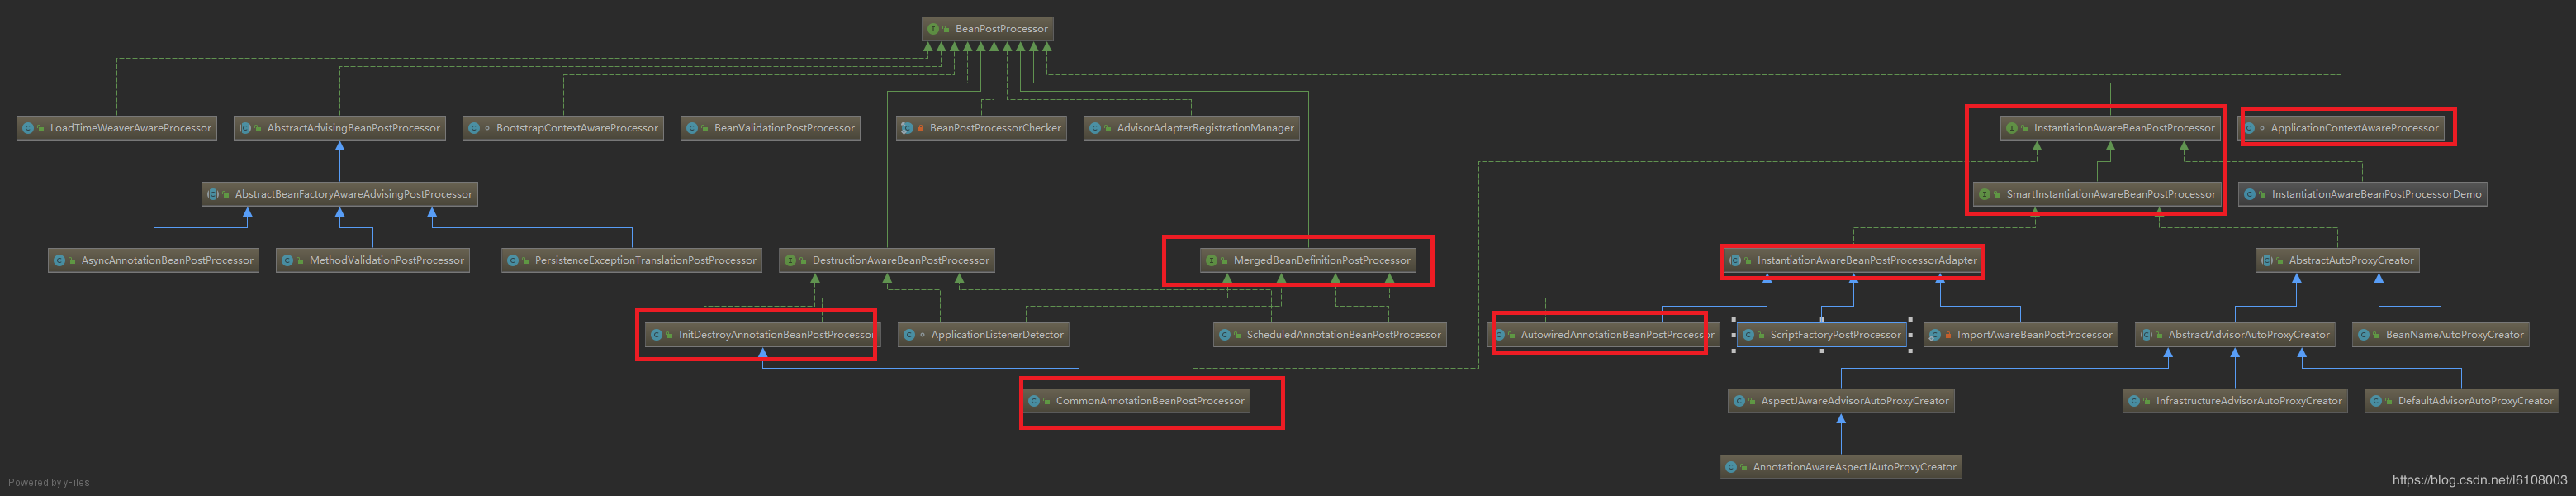Click the interface icon on BeanPostProcessor node
The height and width of the screenshot is (496, 2576).
(x=932, y=29)
